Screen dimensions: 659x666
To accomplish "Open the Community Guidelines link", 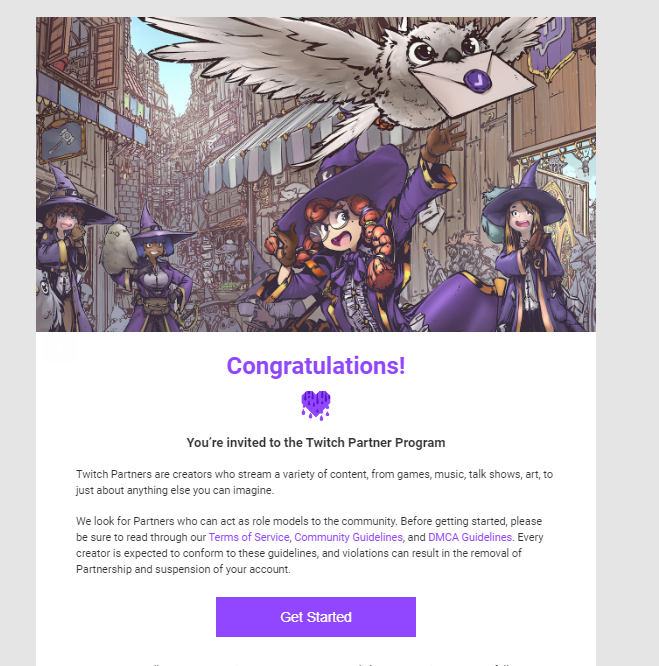I will pyautogui.click(x=348, y=537).
